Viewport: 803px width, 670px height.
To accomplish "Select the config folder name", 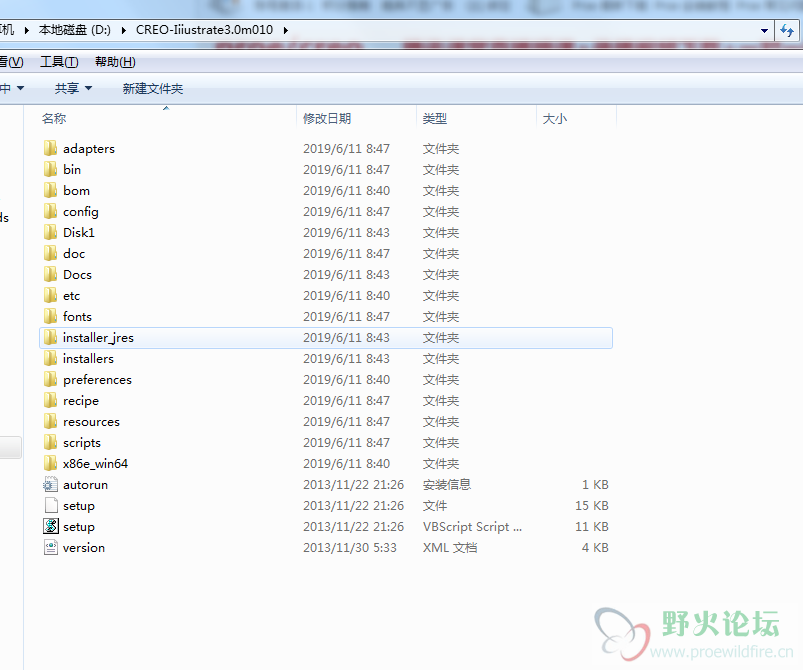I will point(80,212).
